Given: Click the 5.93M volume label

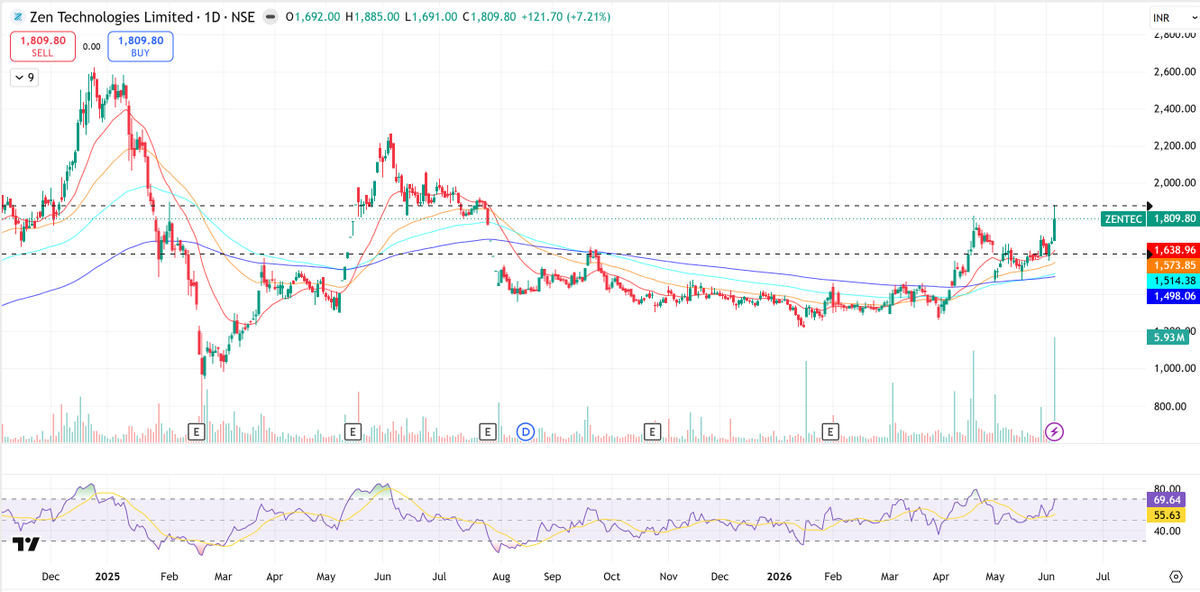Looking at the screenshot, I should (1166, 338).
